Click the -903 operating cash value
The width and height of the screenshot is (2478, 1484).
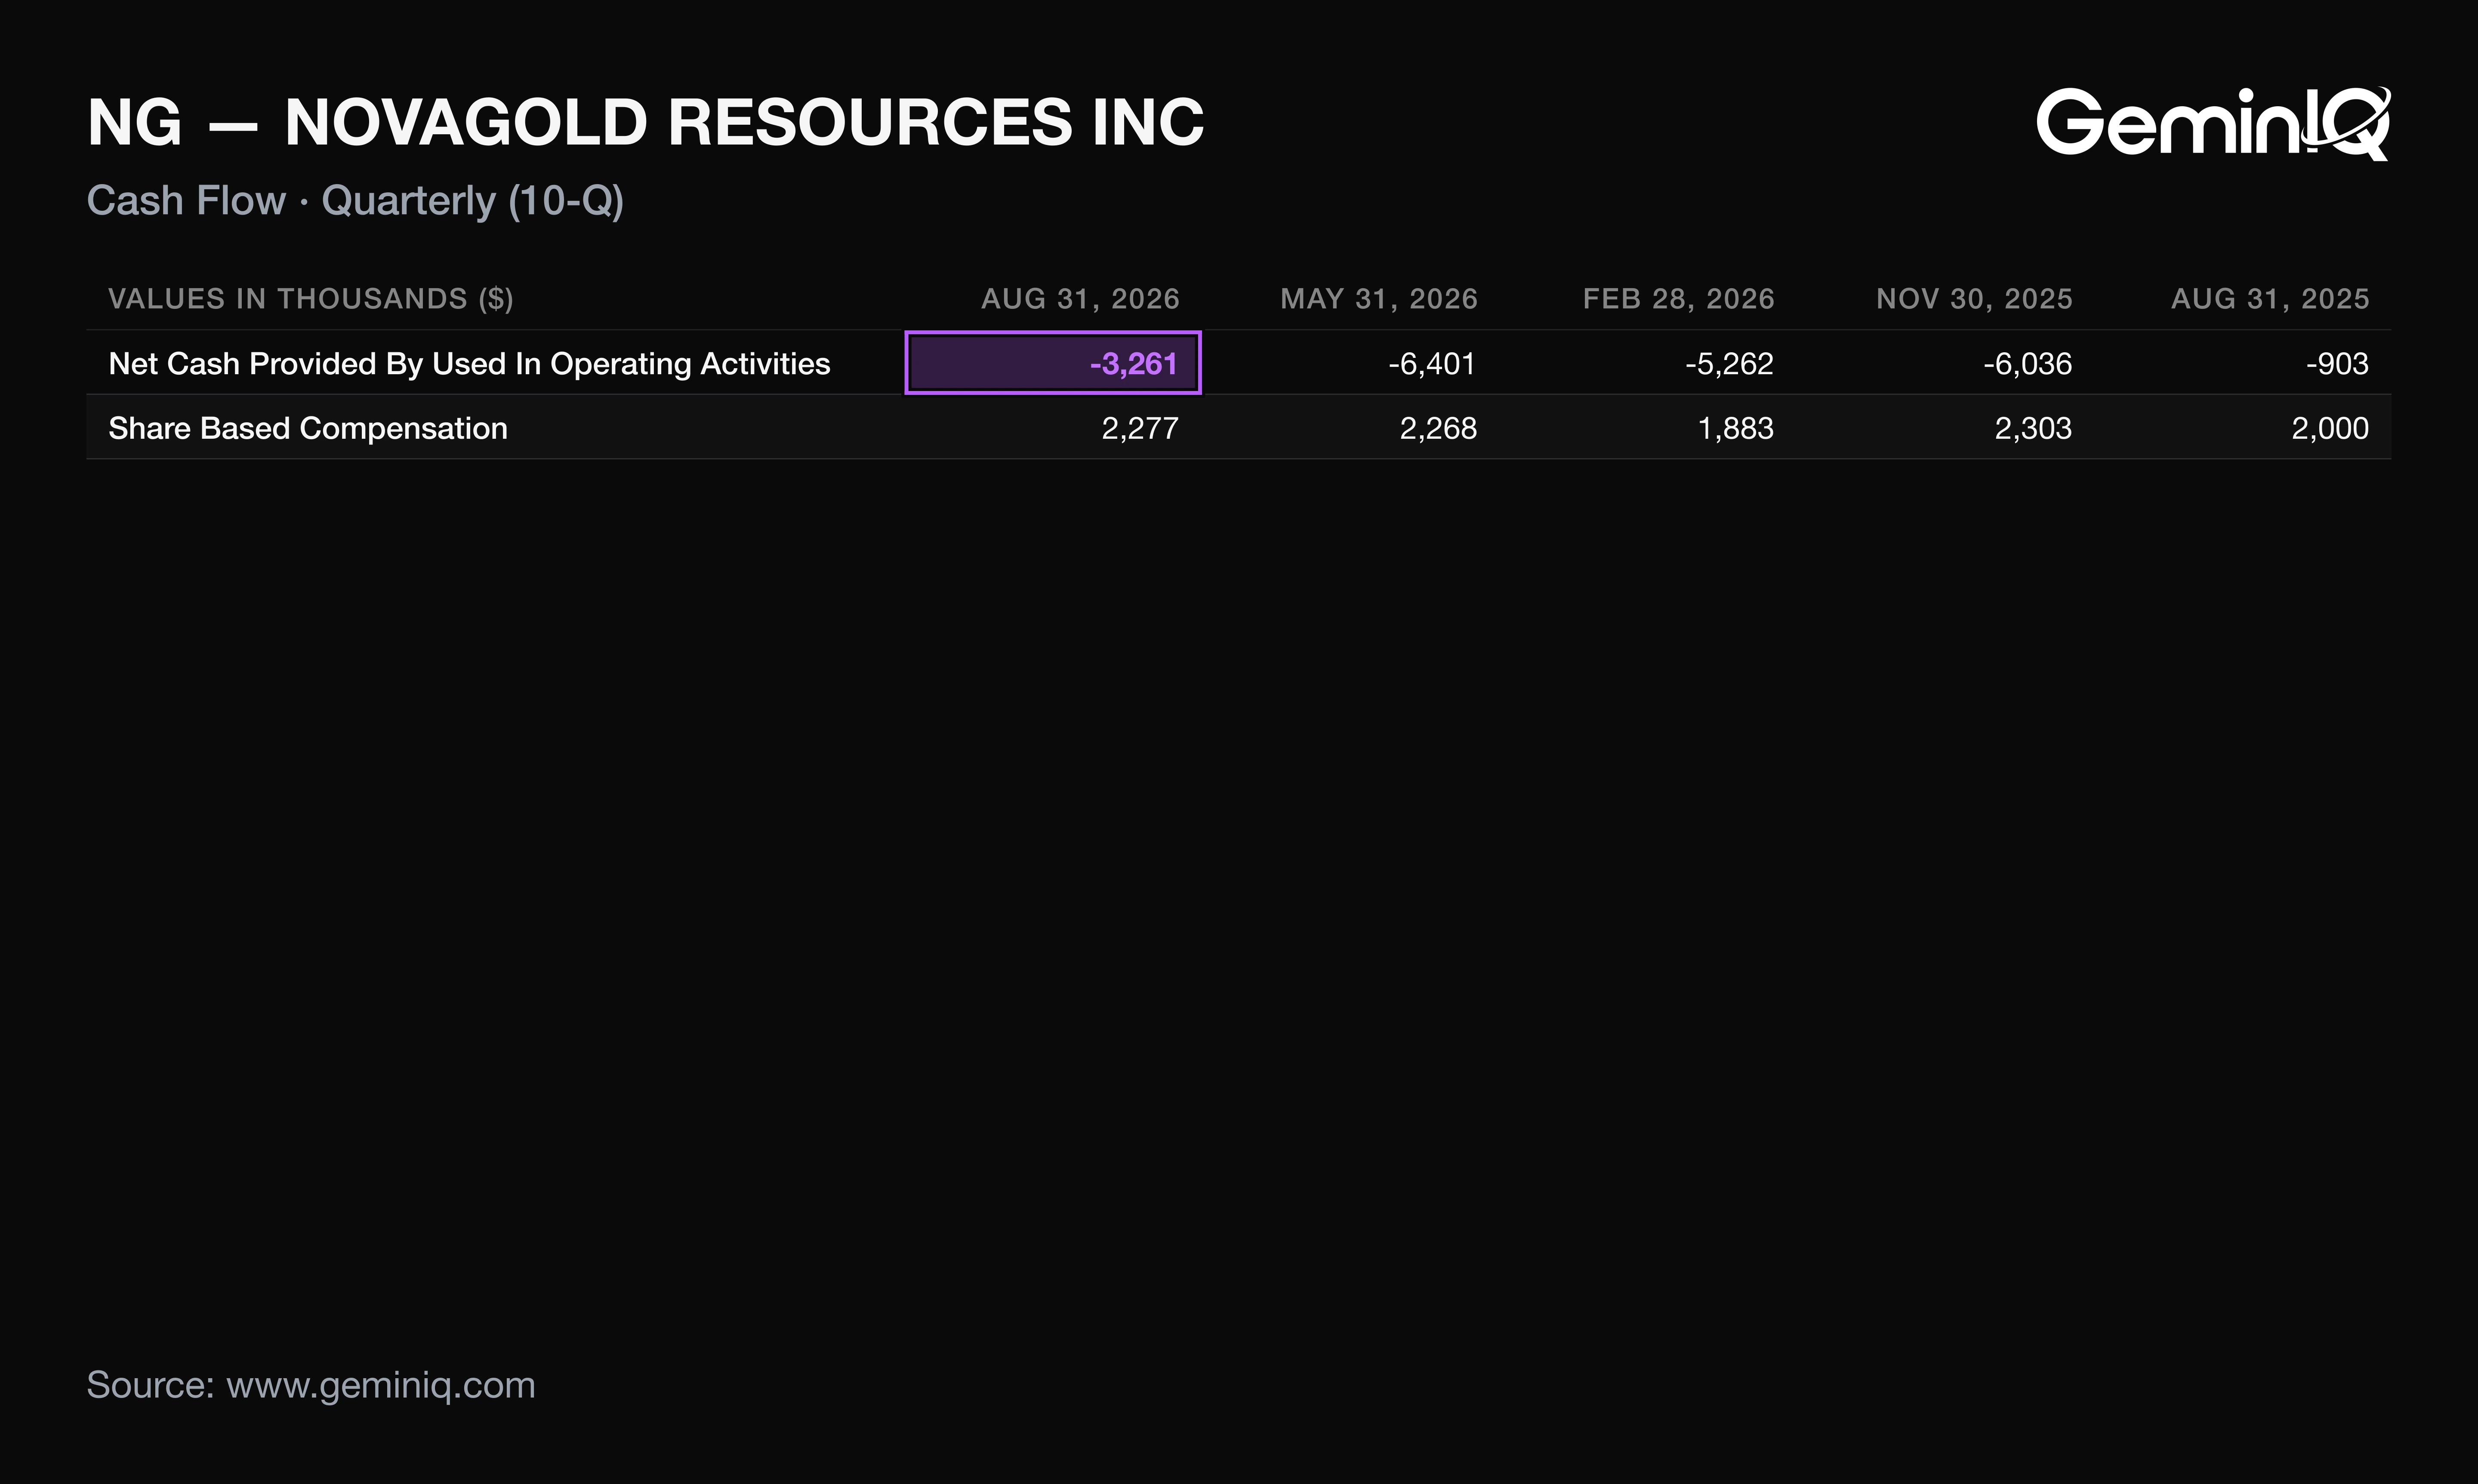point(2337,364)
